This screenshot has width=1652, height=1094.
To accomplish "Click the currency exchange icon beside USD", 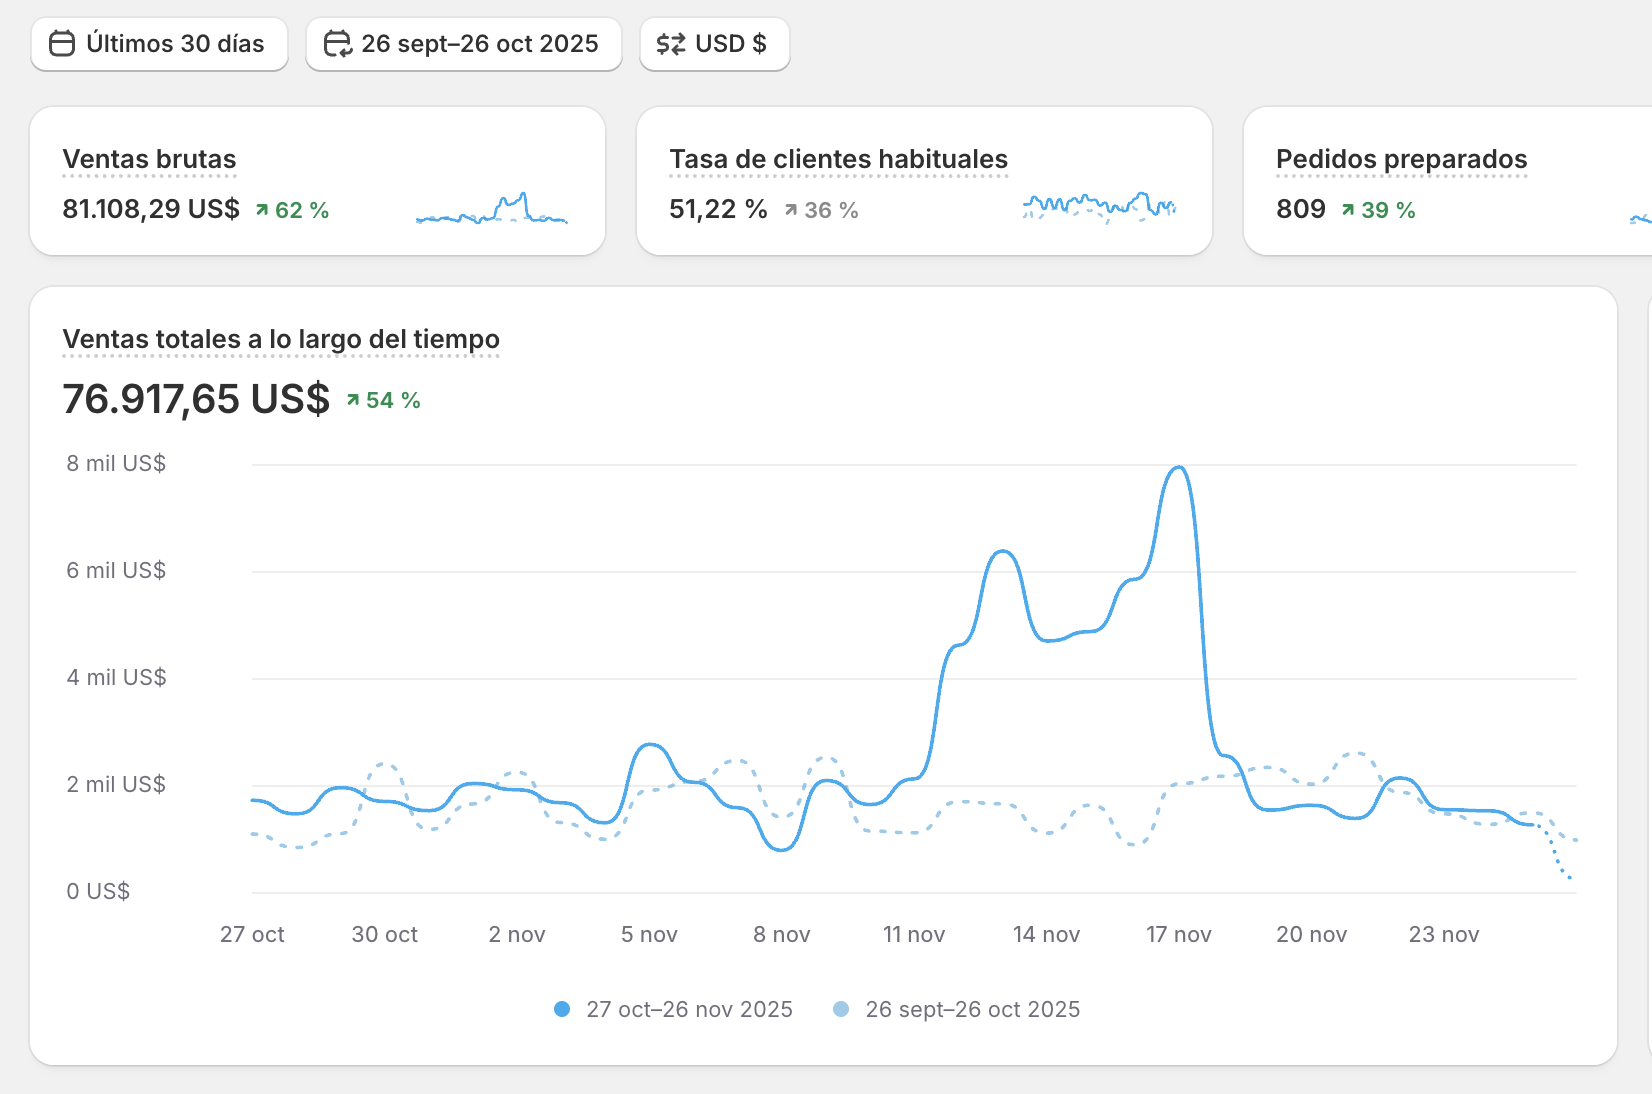I will (671, 44).
